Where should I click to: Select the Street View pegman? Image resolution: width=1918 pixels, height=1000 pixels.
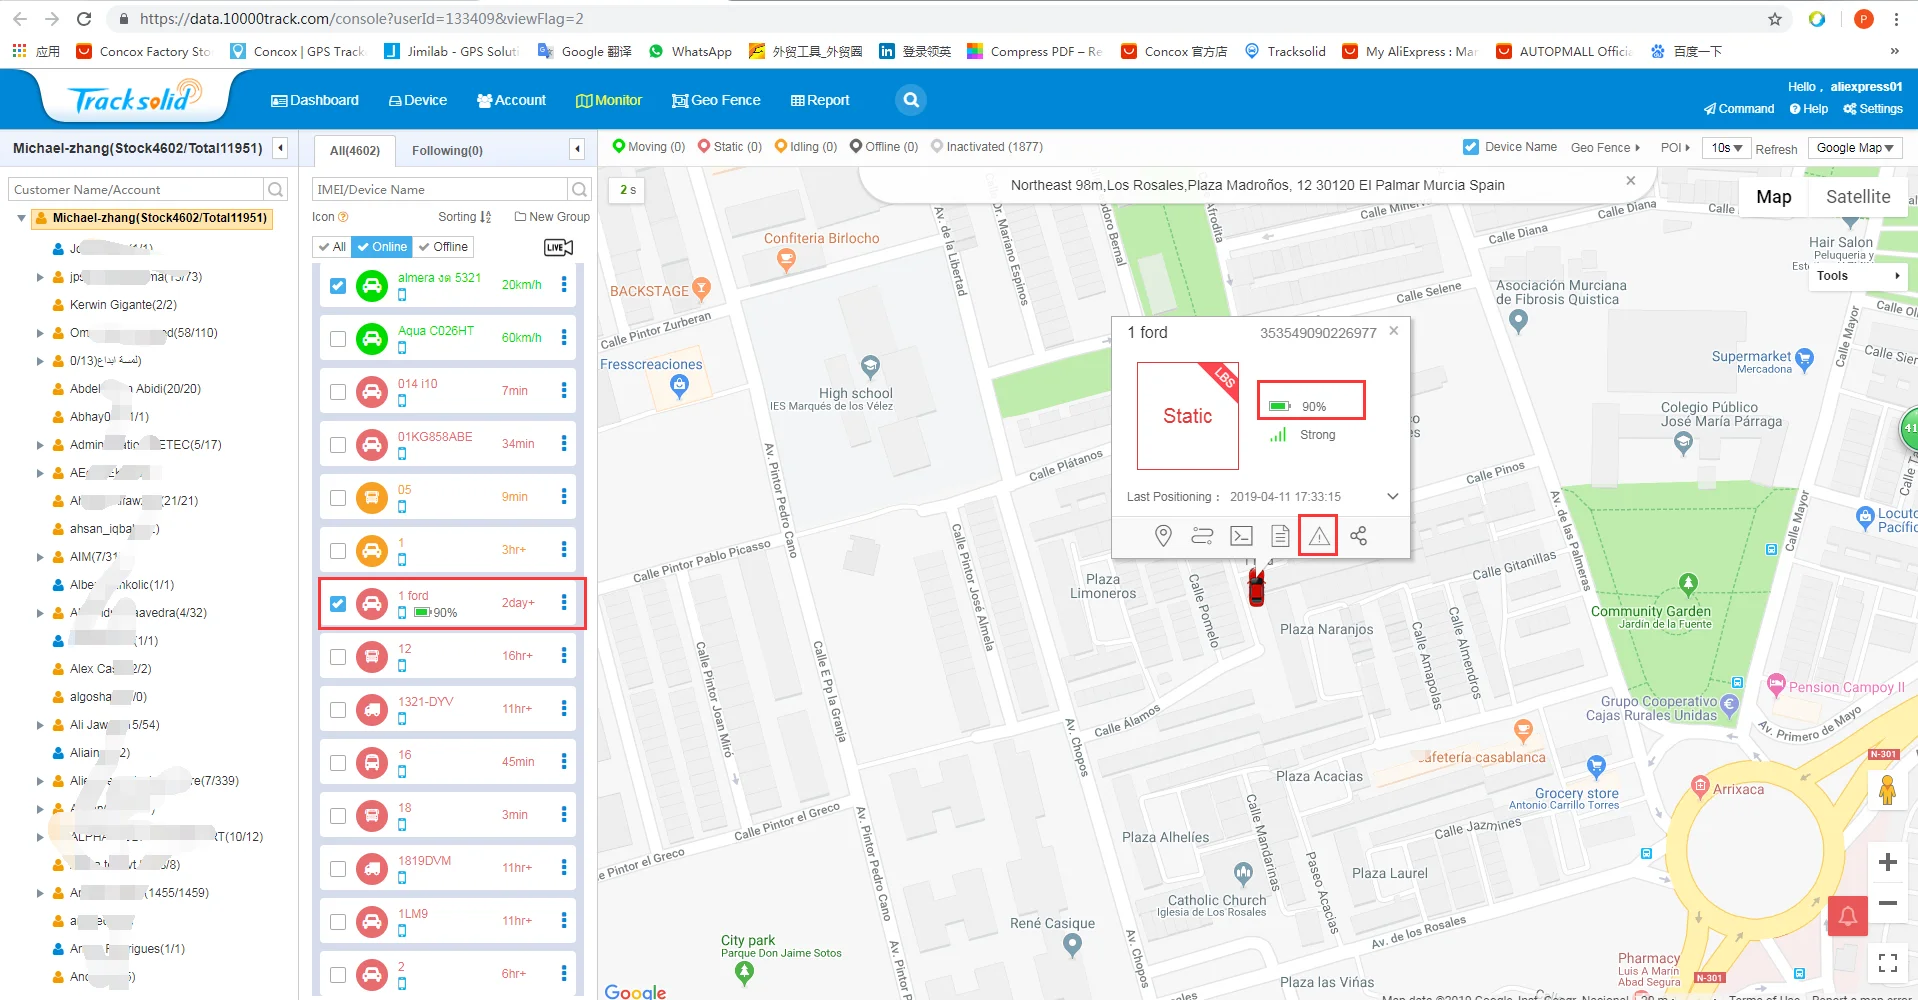tap(1887, 791)
